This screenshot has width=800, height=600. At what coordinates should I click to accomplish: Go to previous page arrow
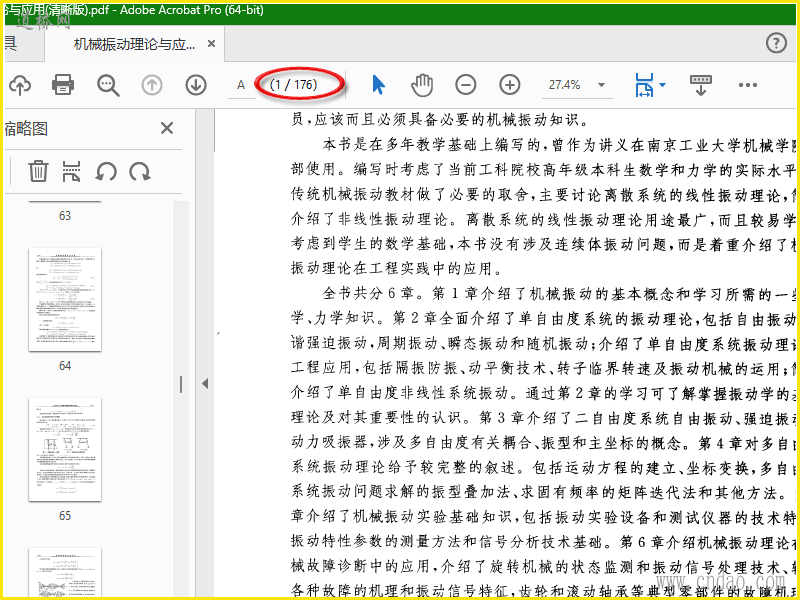pos(152,85)
